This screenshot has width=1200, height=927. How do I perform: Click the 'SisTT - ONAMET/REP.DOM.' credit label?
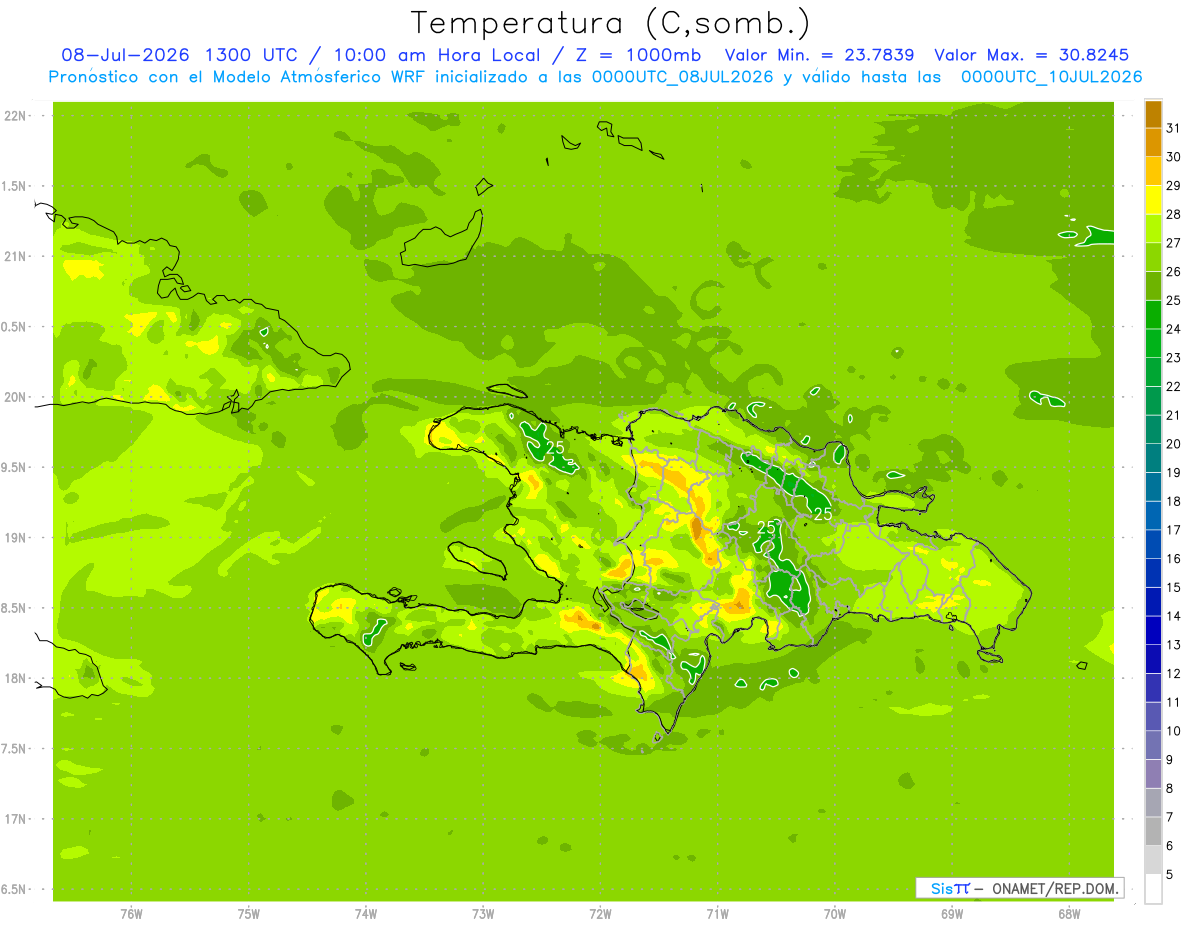(x=1019, y=888)
